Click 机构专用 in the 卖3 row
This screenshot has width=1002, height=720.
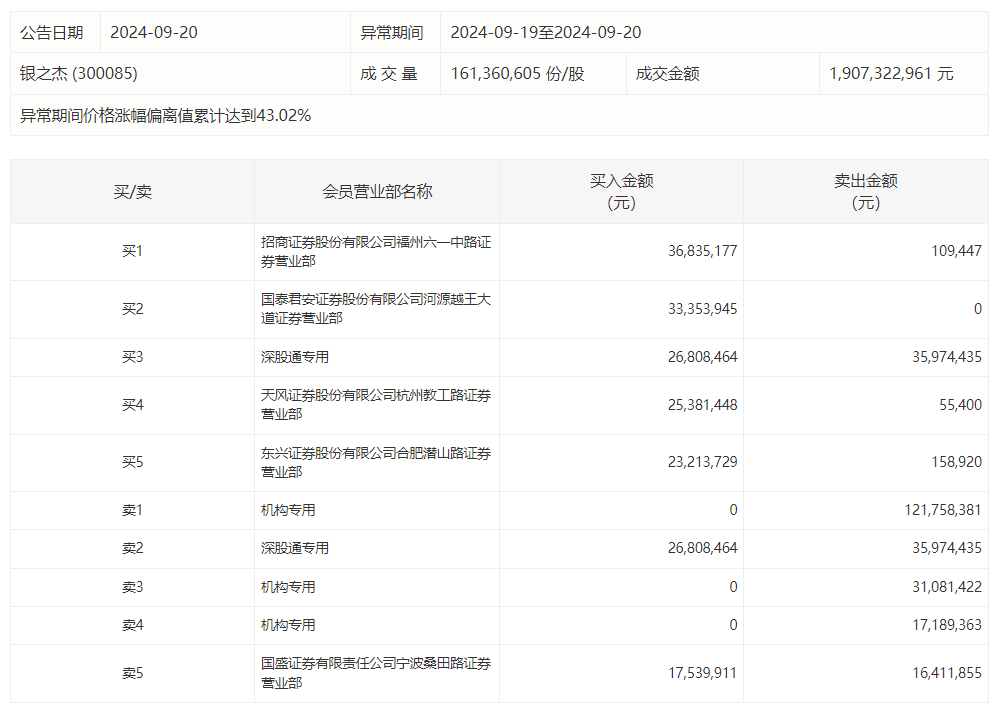(x=288, y=587)
